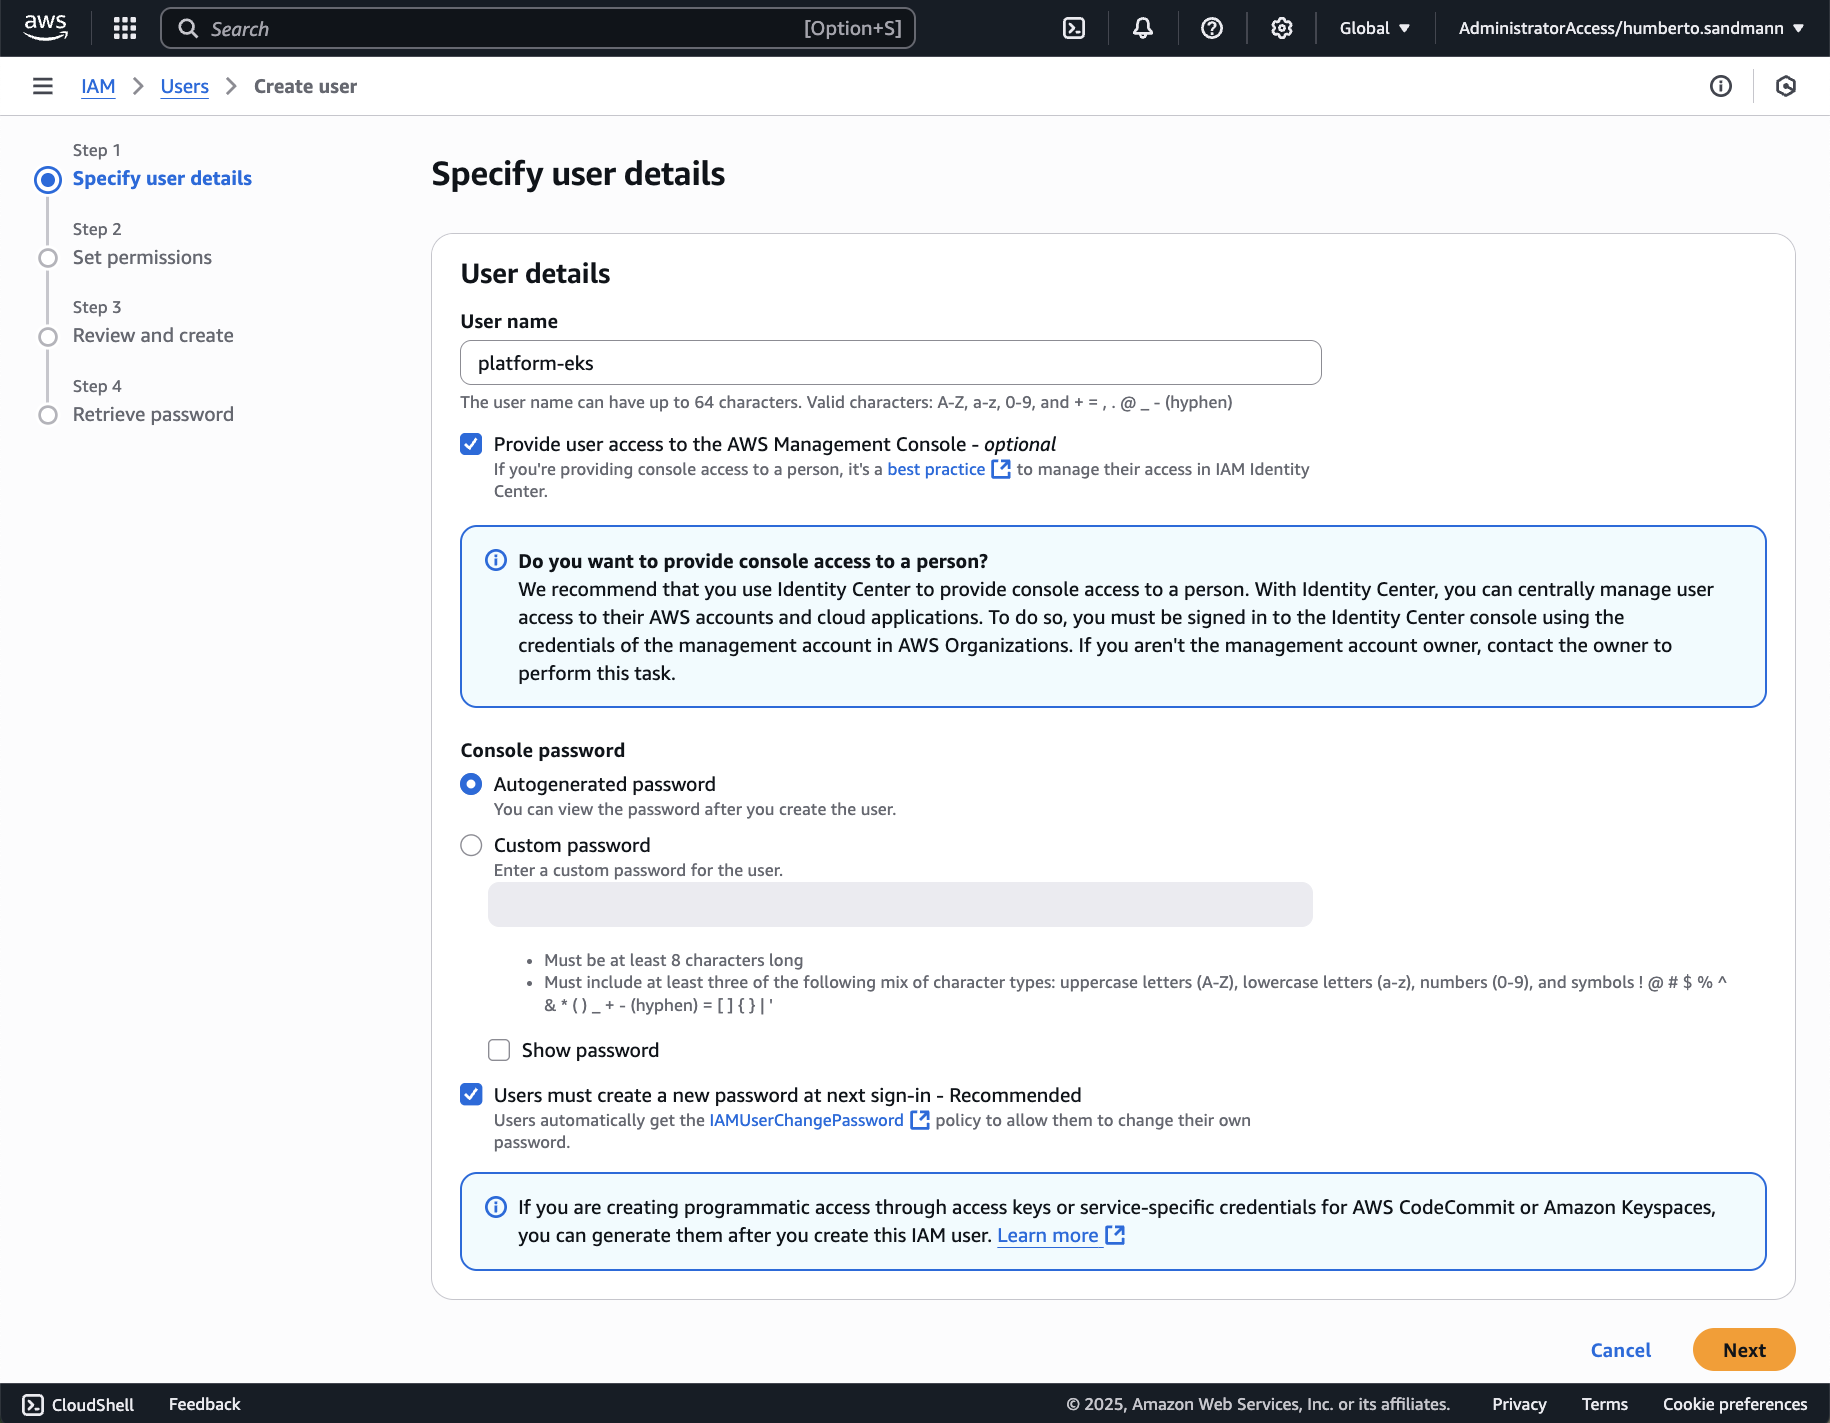The image size is (1830, 1423).
Task: Click the info panel icon near breadcrumbs
Action: [1720, 86]
